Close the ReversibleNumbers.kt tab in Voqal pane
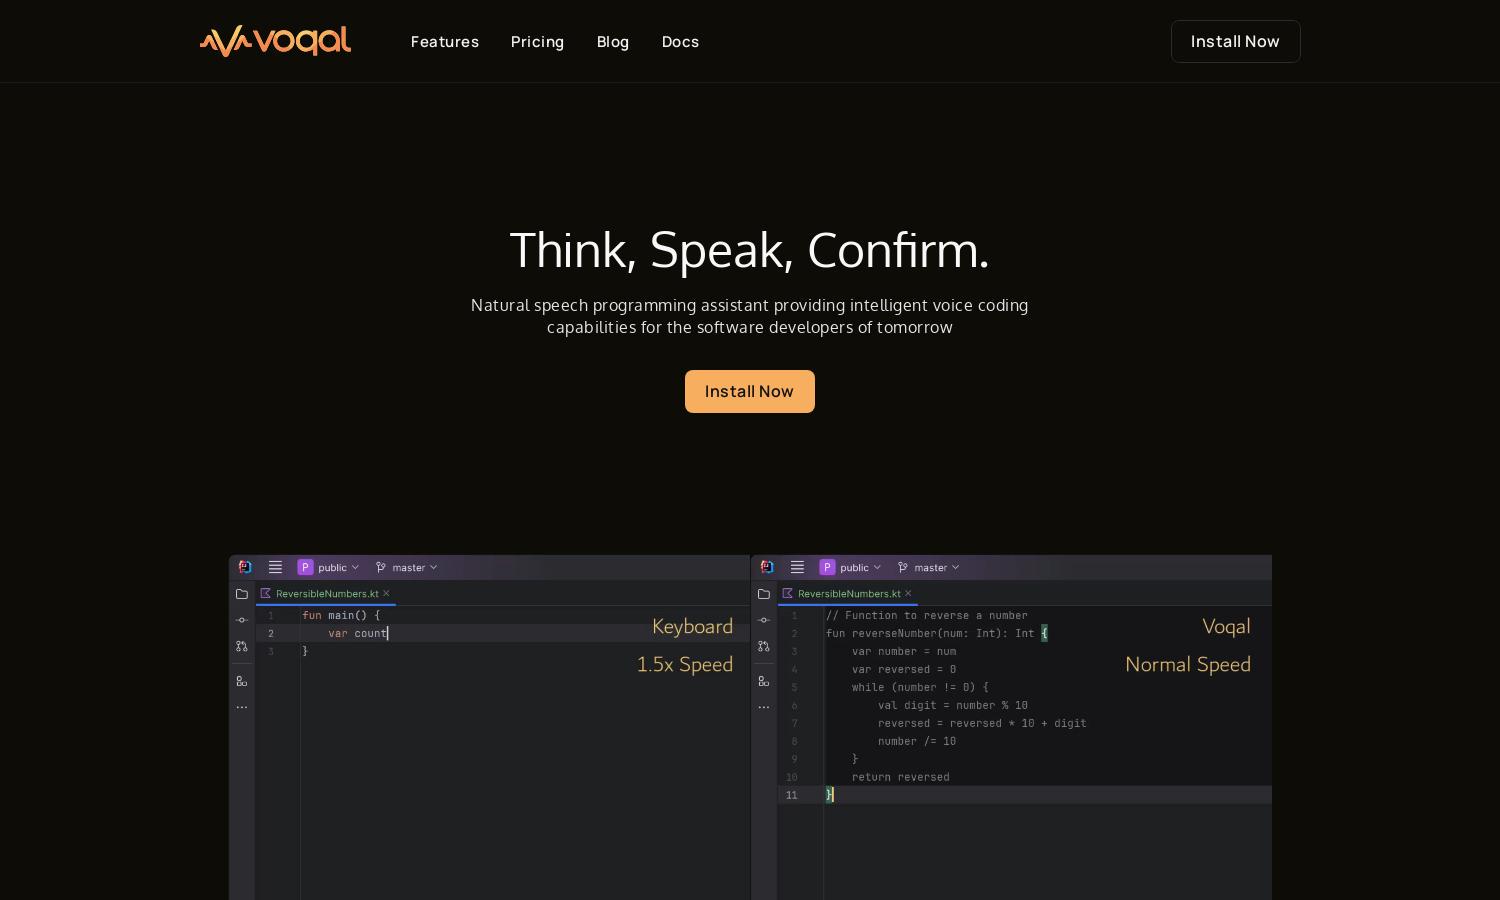The image size is (1500, 900). click(x=908, y=593)
